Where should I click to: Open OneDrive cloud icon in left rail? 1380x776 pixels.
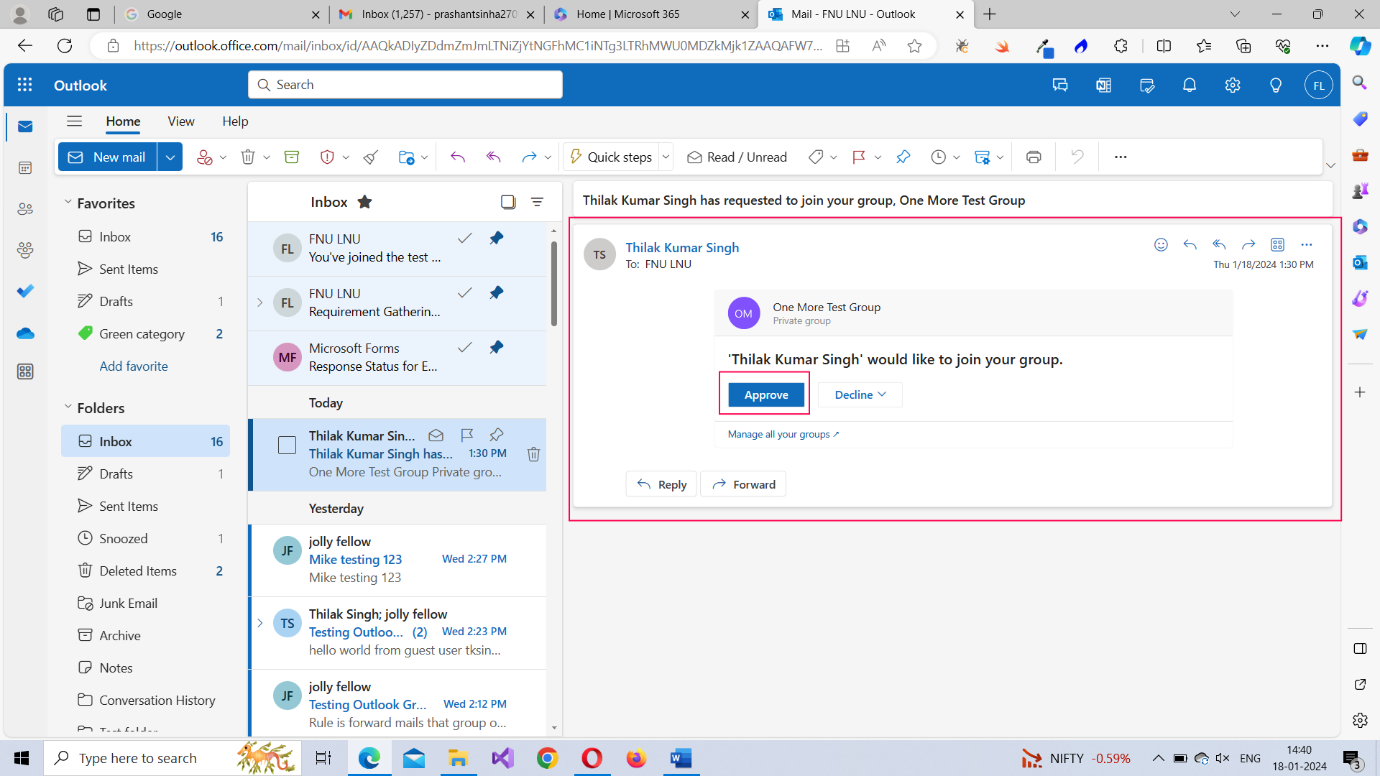point(25,333)
